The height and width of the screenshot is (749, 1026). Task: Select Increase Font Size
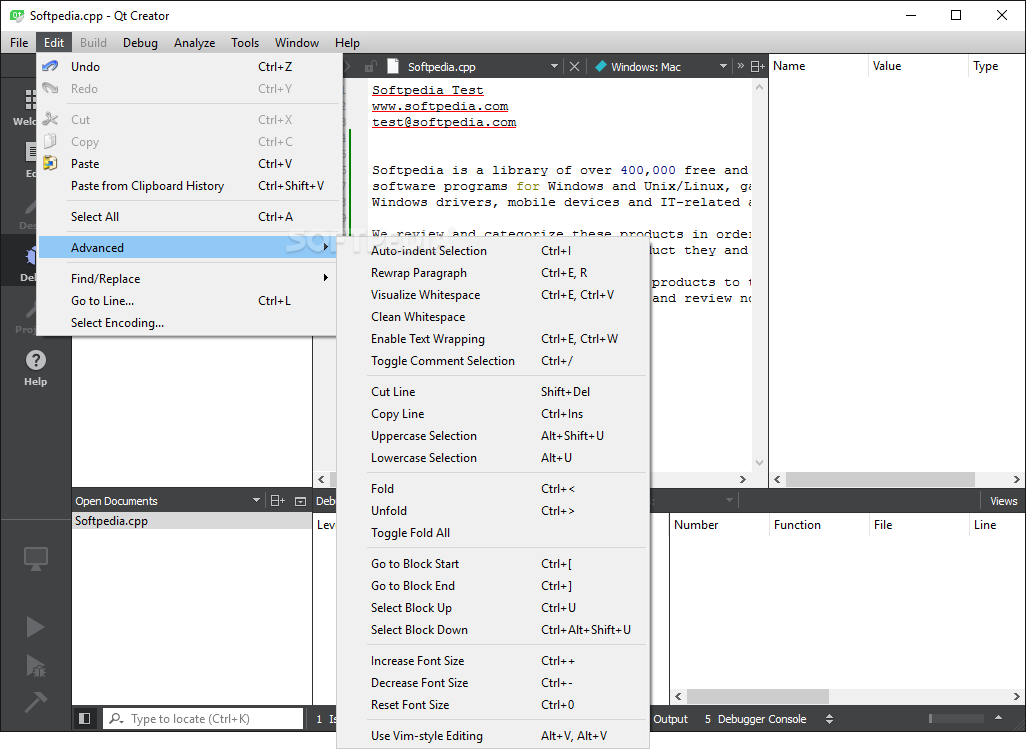click(x=493, y=661)
